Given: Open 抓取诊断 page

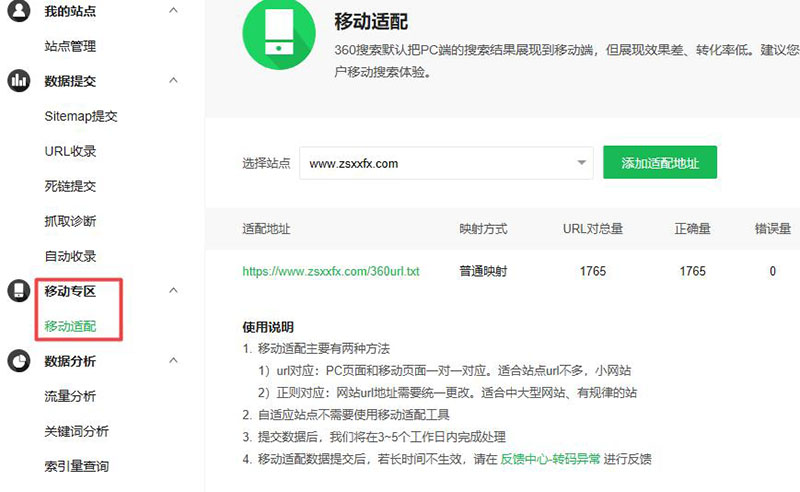Looking at the screenshot, I should (70, 221).
